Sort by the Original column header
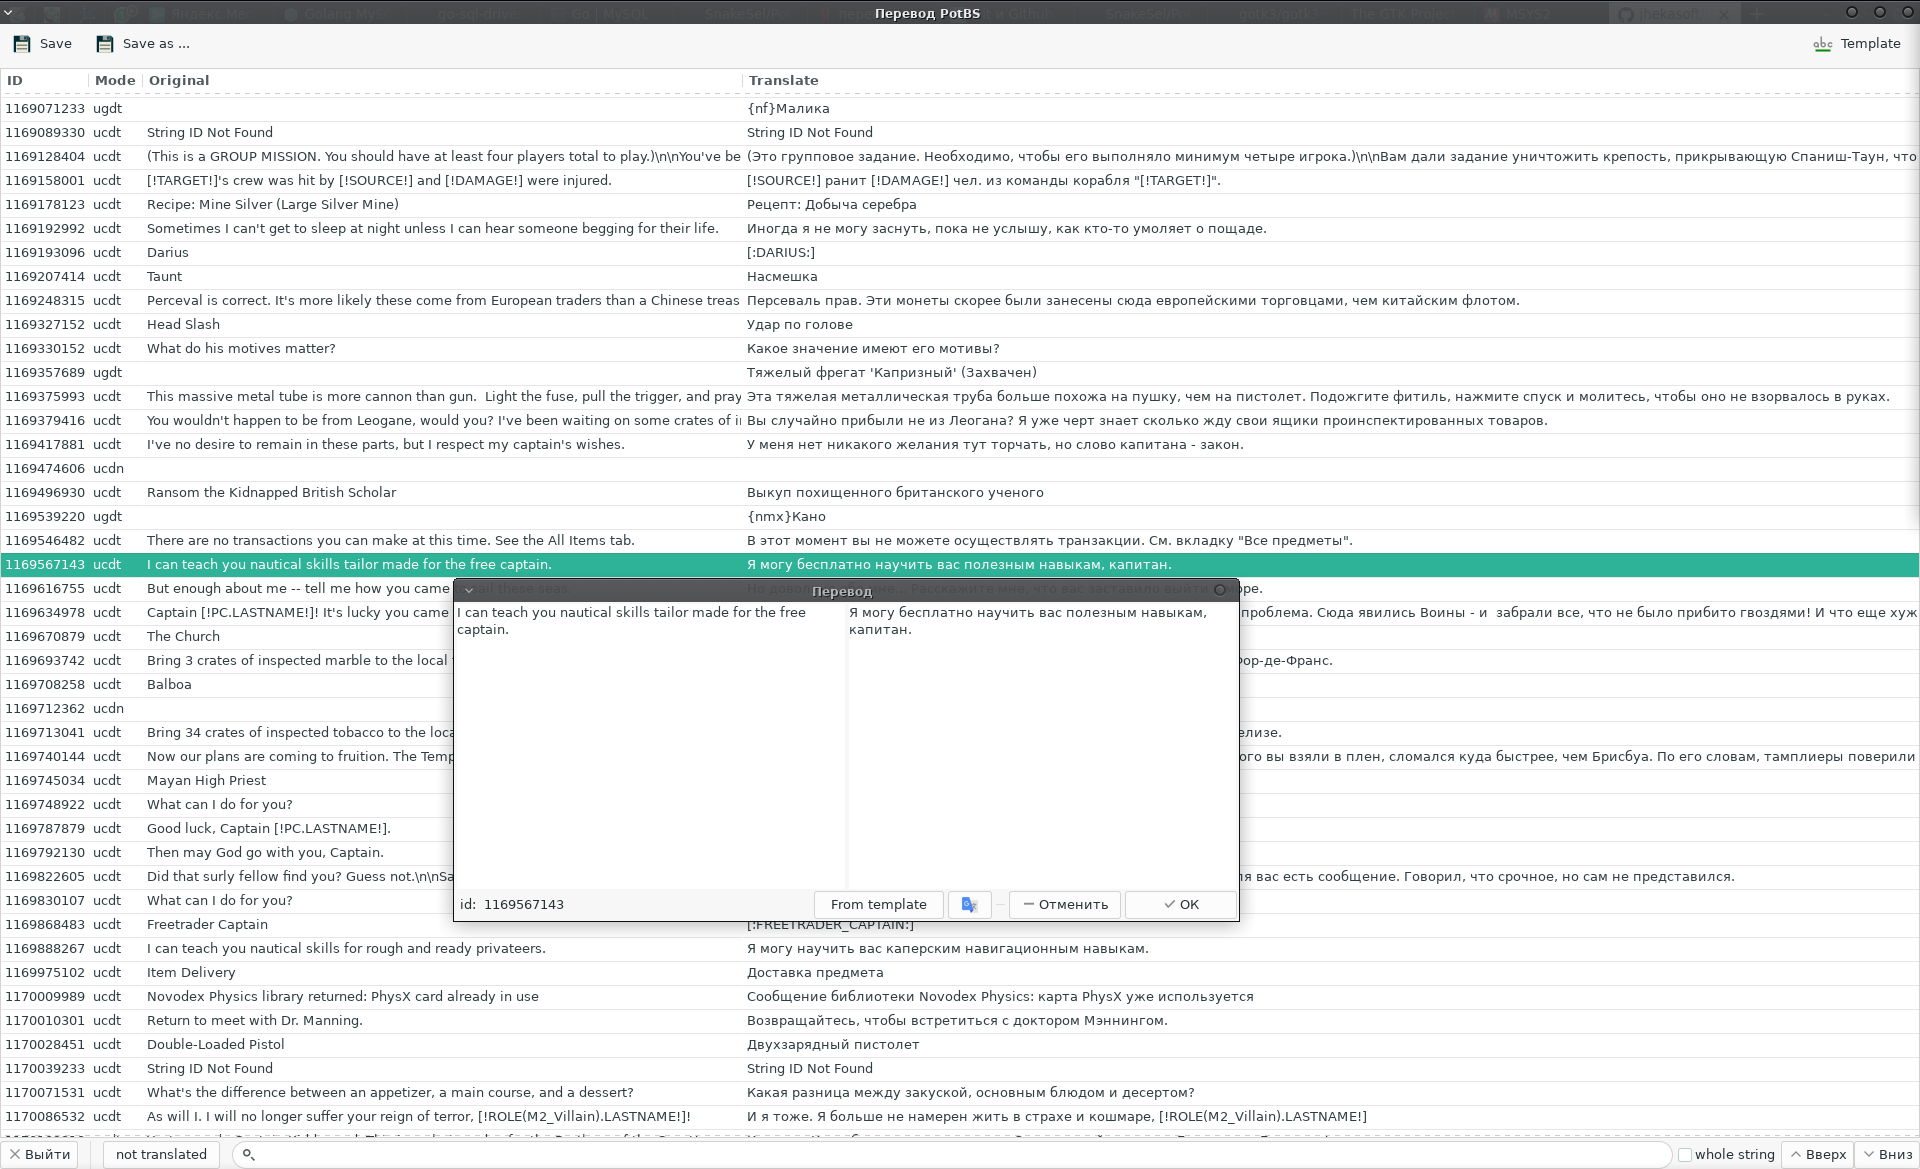The width and height of the screenshot is (1920, 1169). pos(179,80)
